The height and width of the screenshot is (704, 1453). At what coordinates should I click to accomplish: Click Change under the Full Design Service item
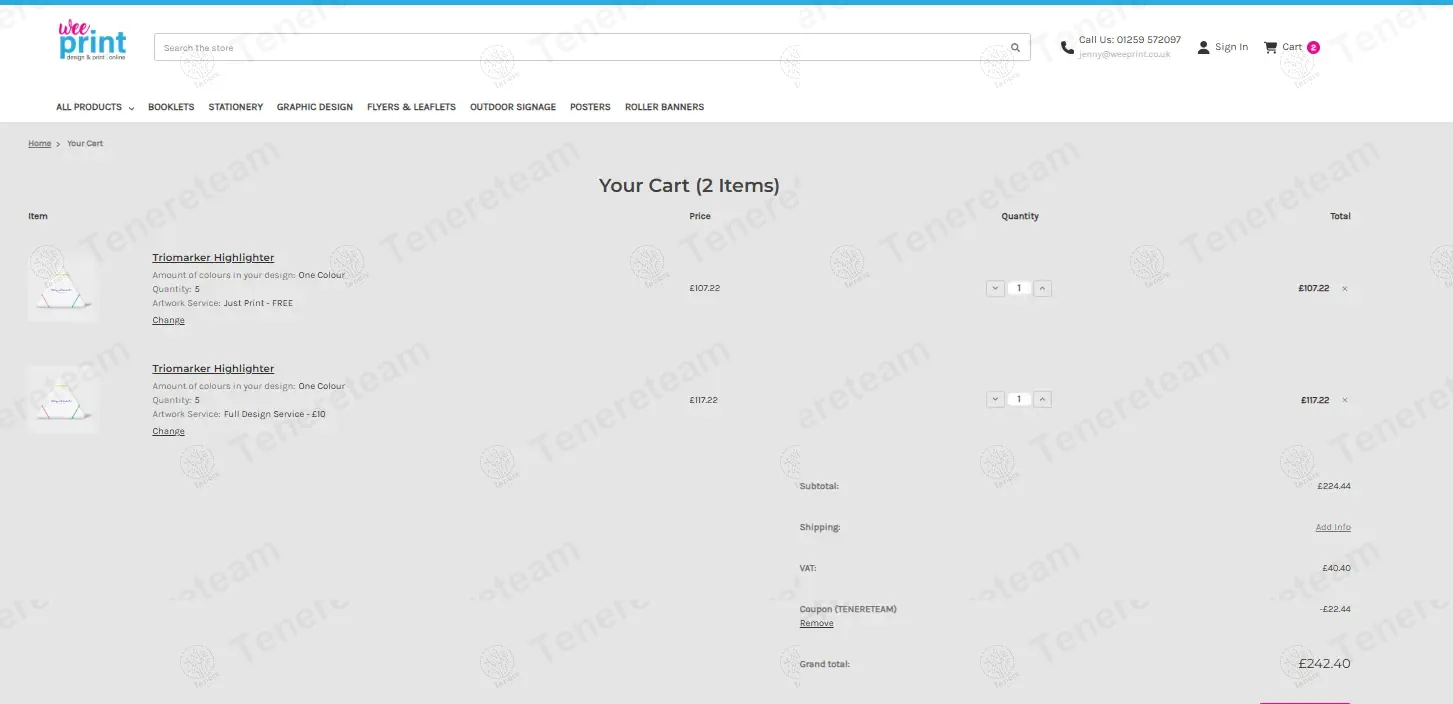click(x=168, y=432)
